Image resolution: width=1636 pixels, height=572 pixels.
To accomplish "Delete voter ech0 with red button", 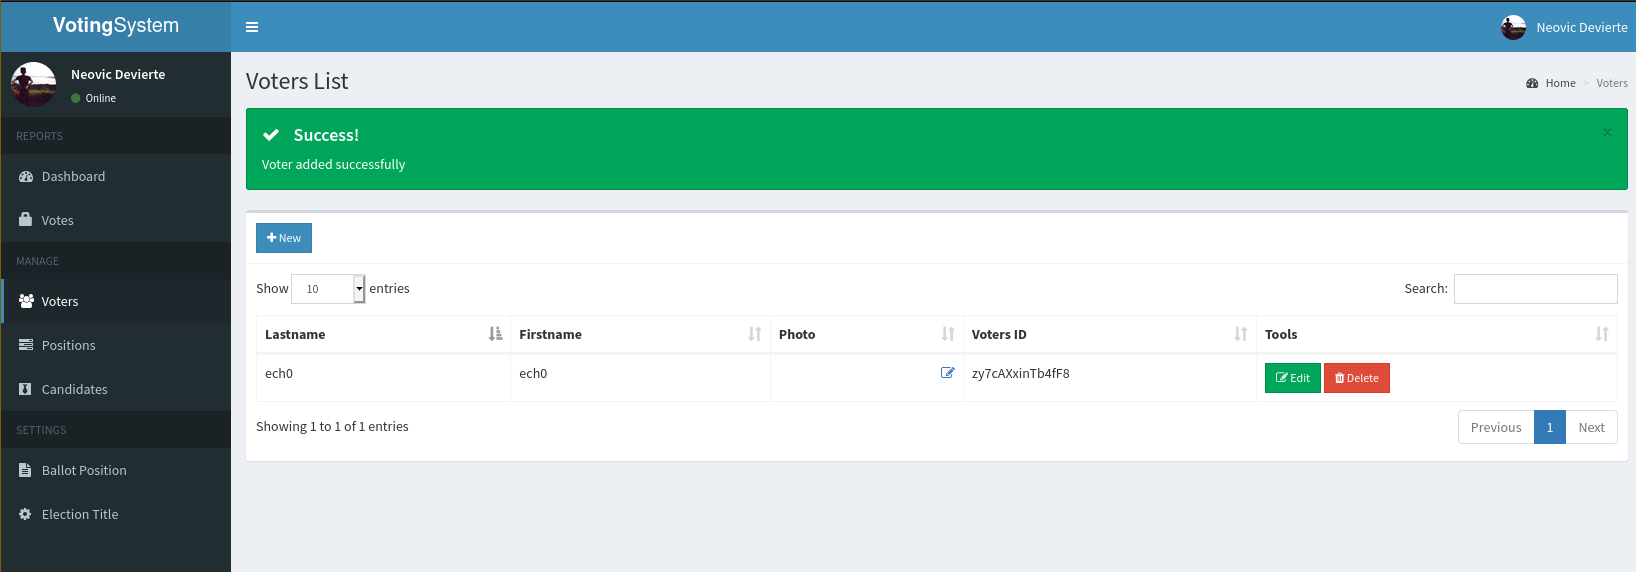I will coord(1356,378).
